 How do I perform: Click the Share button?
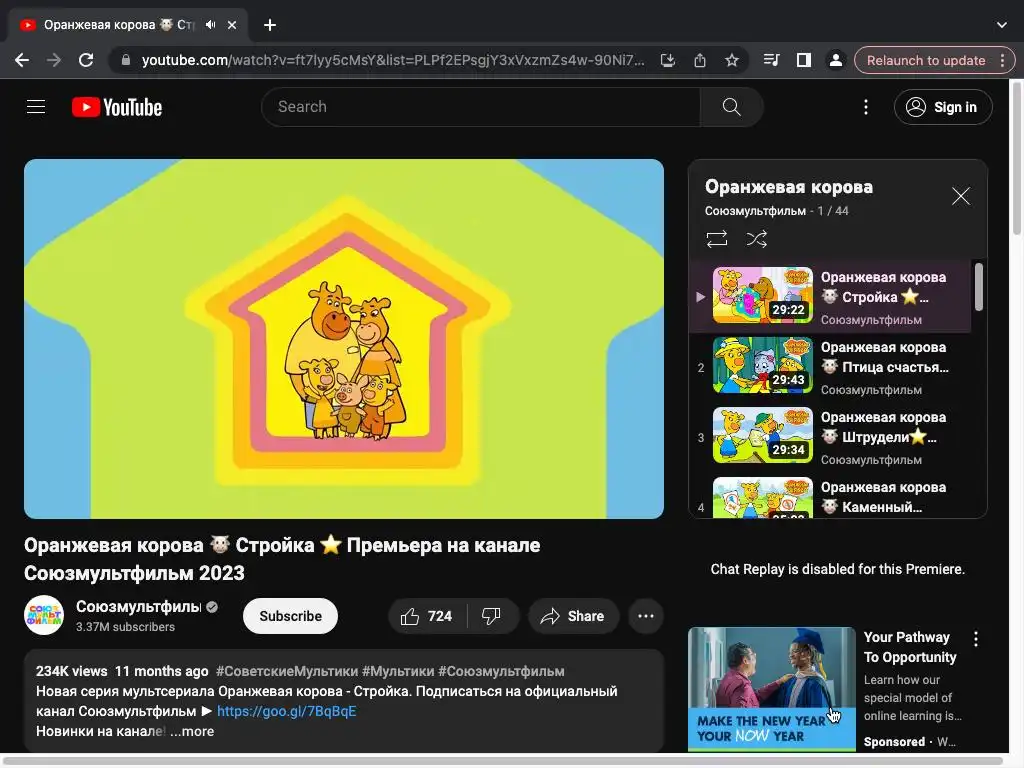pos(573,616)
